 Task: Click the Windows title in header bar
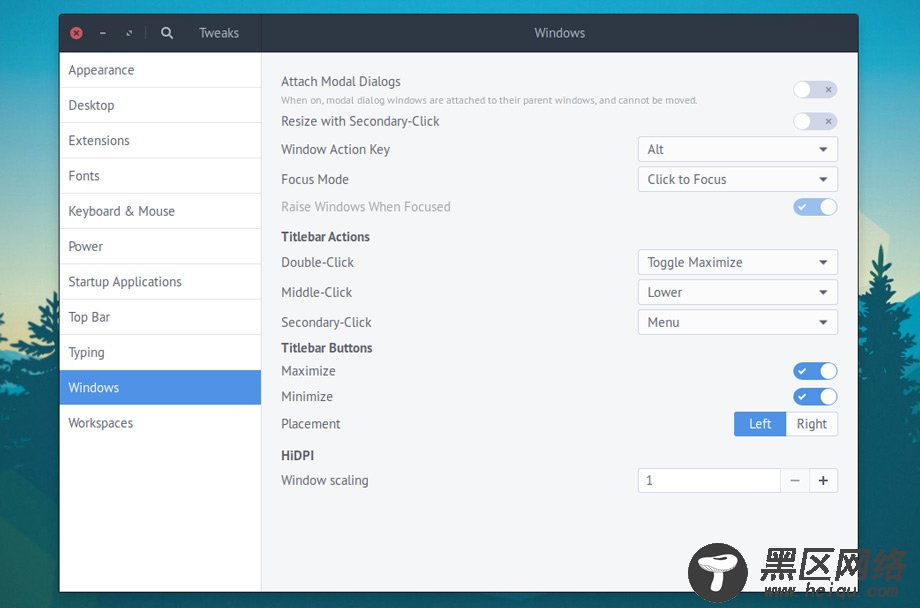pos(560,33)
